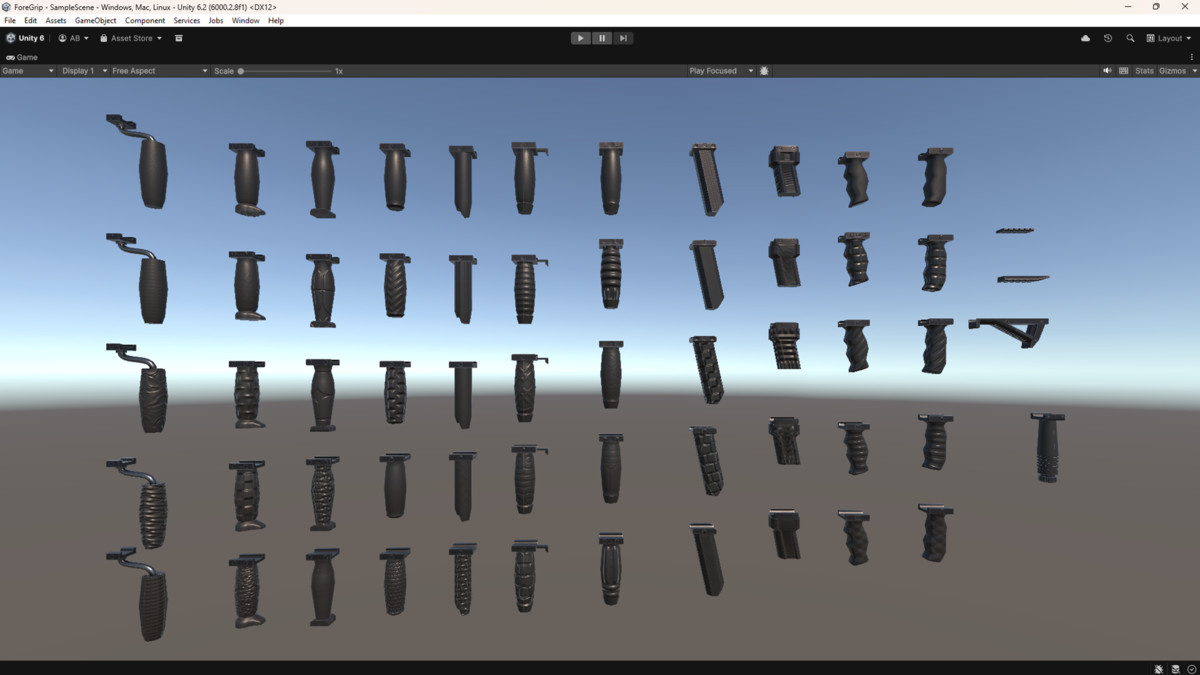Click the code optimization debug icon in status bar
Viewport: 1200px width, 675px height.
pyautogui.click(x=1158, y=668)
